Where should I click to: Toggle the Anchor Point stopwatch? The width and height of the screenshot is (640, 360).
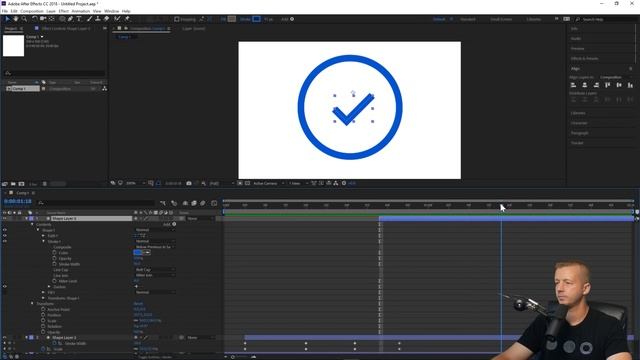pos(43,309)
